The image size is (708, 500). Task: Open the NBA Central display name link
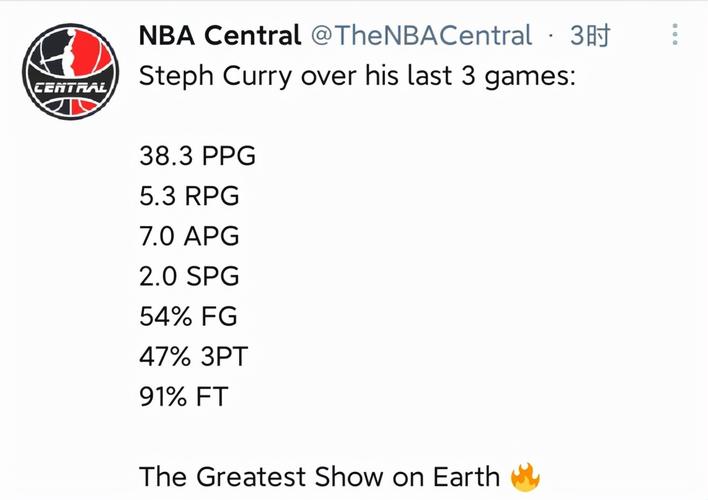point(219,36)
